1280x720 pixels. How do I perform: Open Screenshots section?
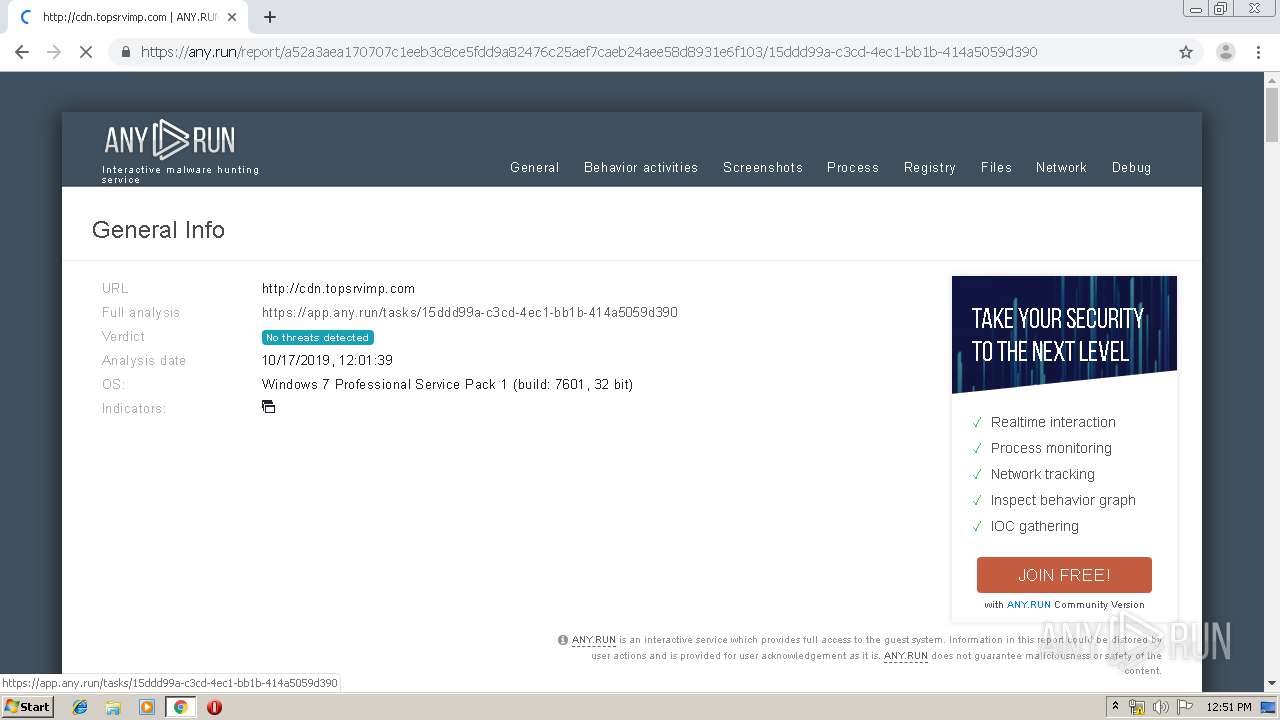tap(763, 168)
